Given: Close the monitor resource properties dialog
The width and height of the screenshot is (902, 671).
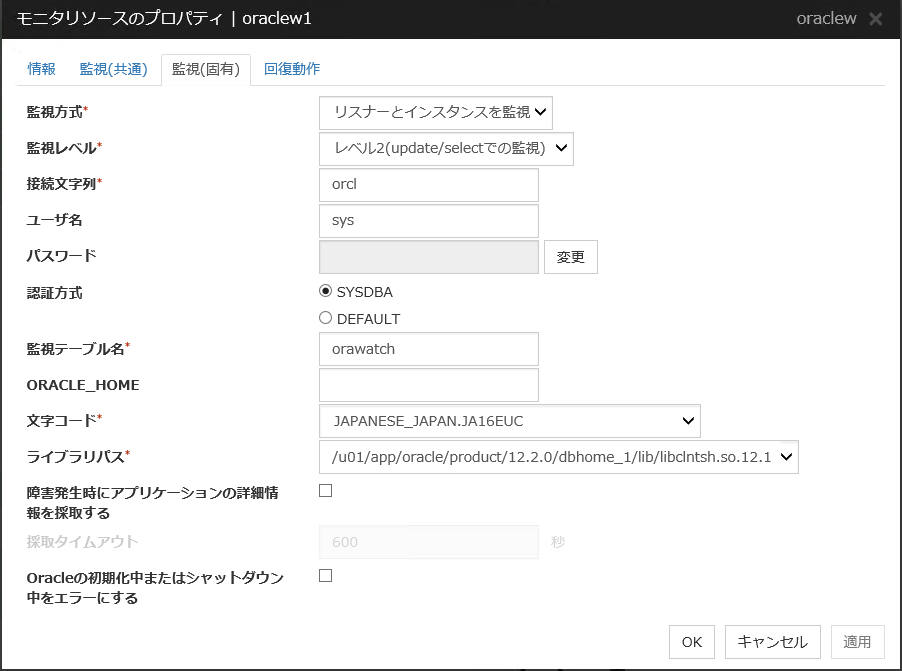Looking at the screenshot, I should [876, 19].
